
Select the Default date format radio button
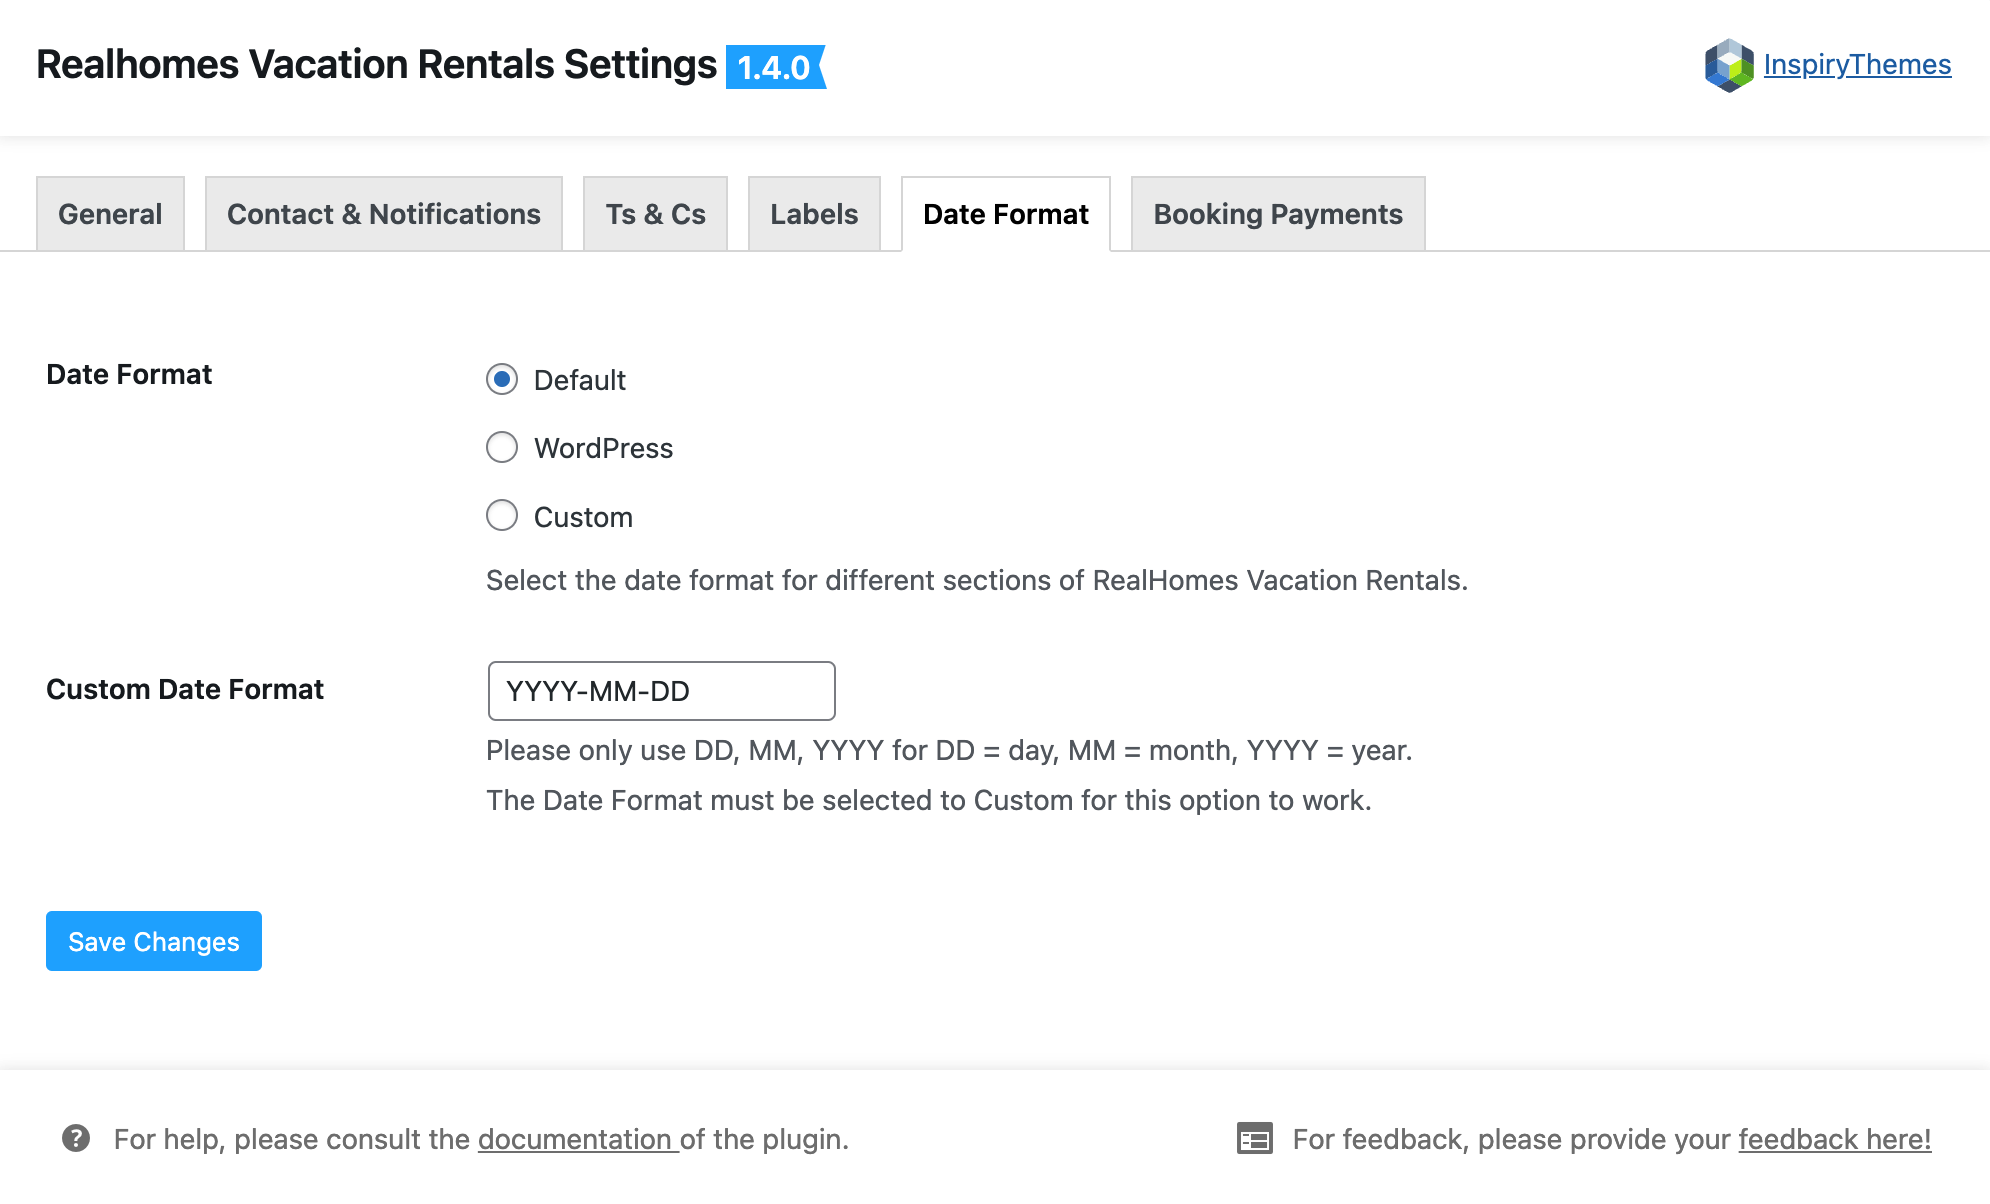pyautogui.click(x=502, y=379)
